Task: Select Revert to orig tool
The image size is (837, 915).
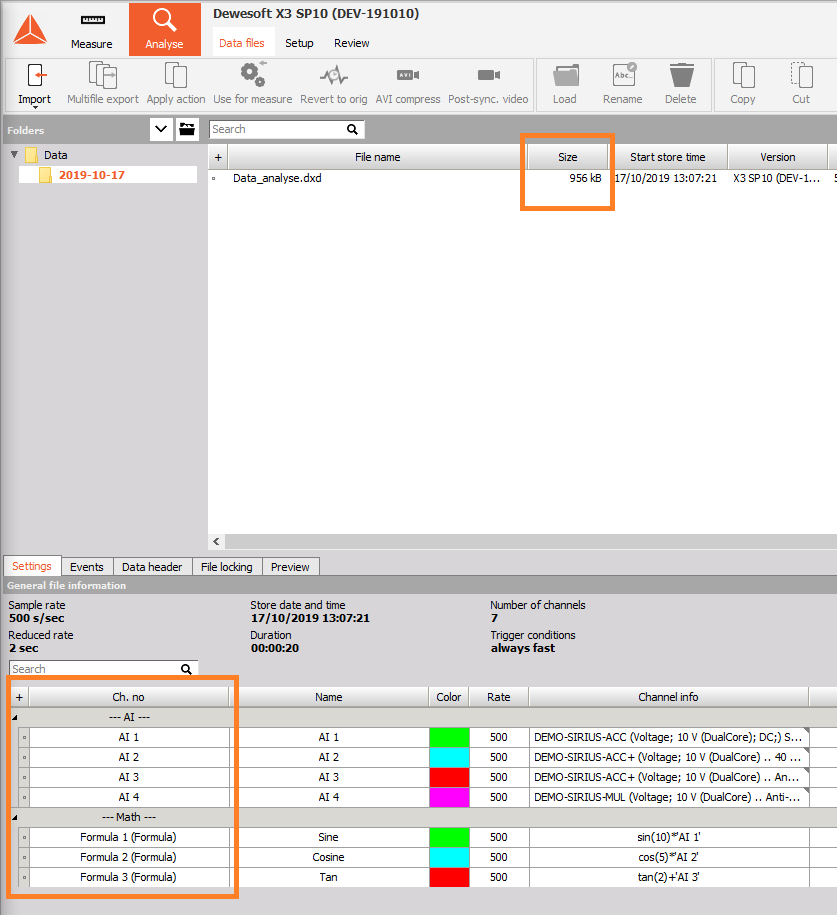Action: (334, 85)
